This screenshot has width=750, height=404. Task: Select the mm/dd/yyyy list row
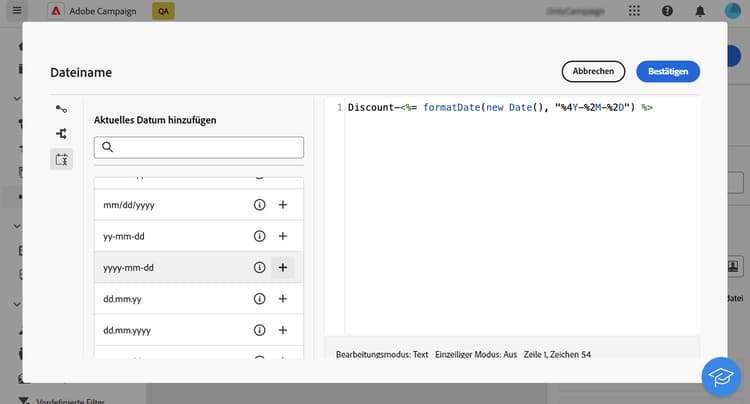(199, 205)
